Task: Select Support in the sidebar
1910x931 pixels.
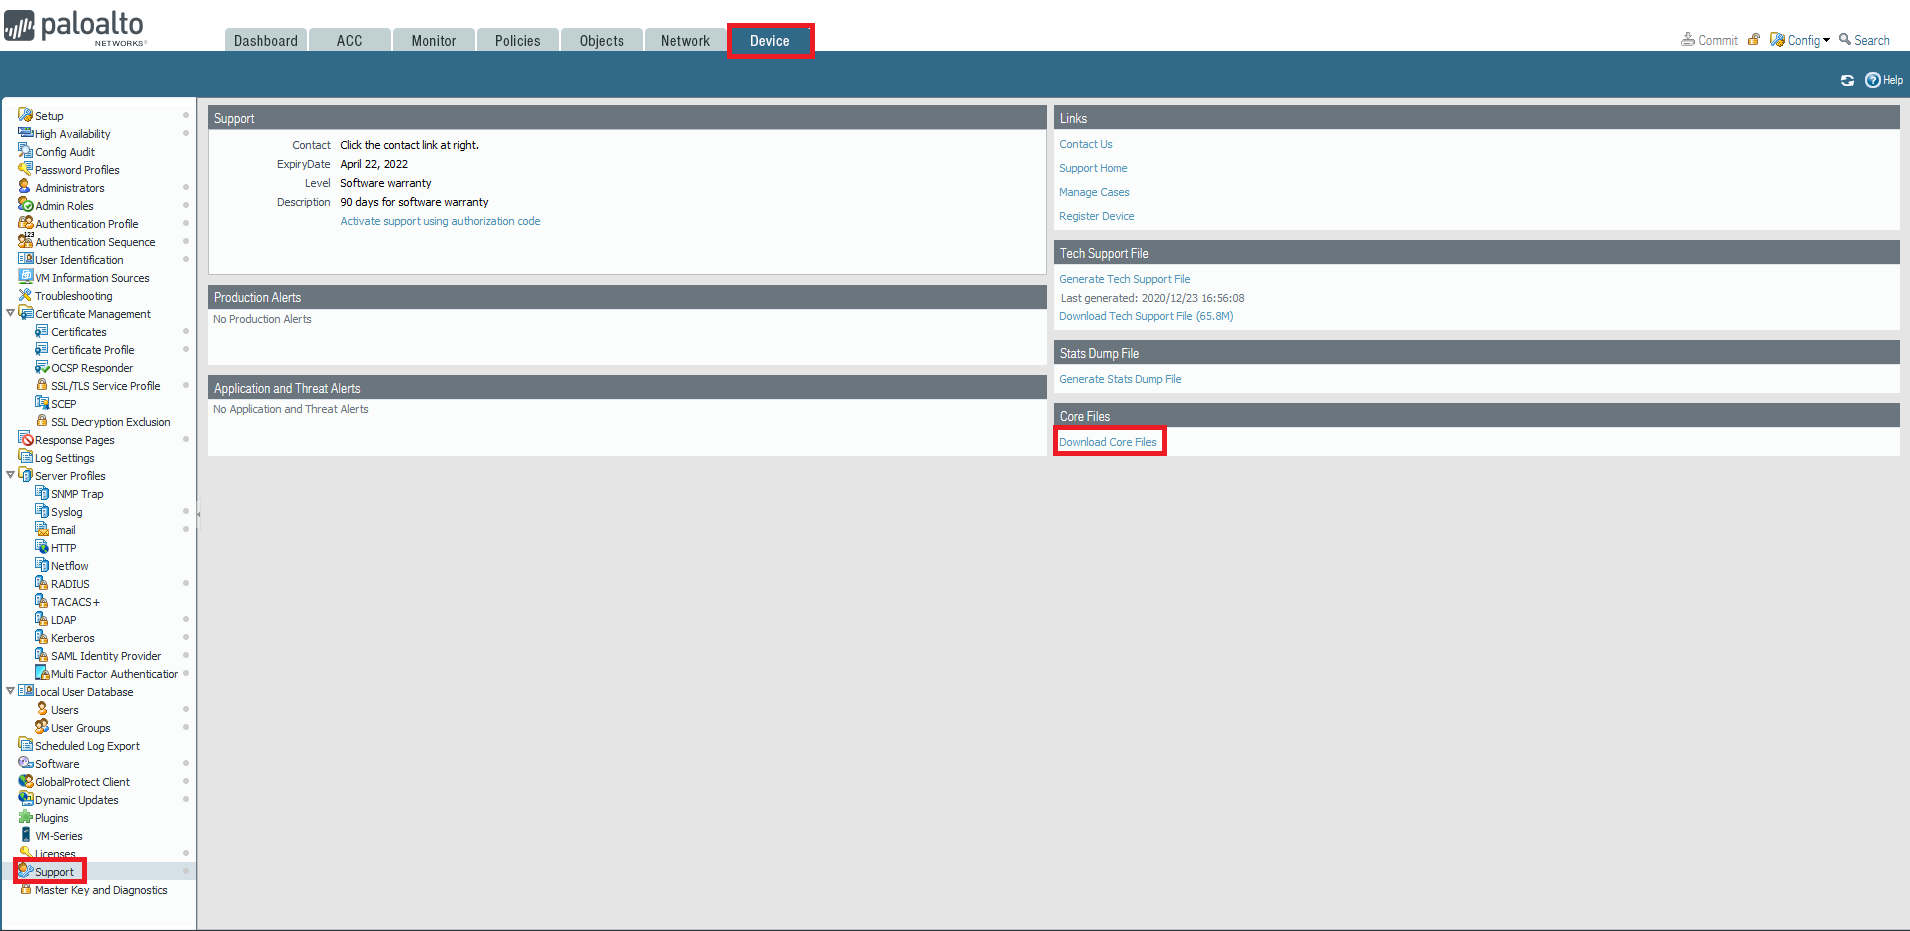Action: [54, 872]
